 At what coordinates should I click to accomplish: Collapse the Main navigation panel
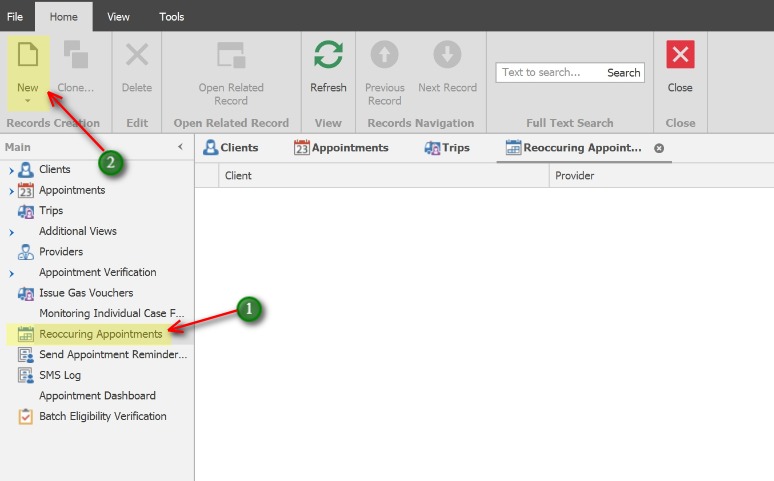[x=180, y=147]
